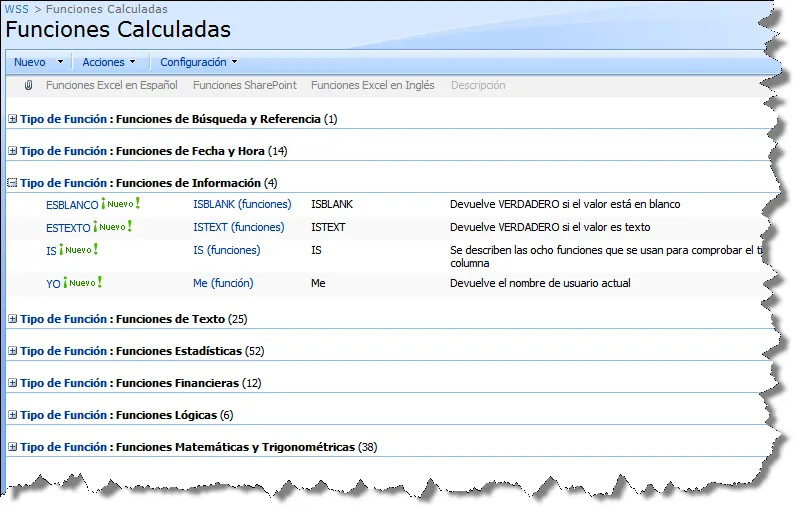Open the IS list item
Image resolution: width=794 pixels, height=507 pixels.
[51, 251]
